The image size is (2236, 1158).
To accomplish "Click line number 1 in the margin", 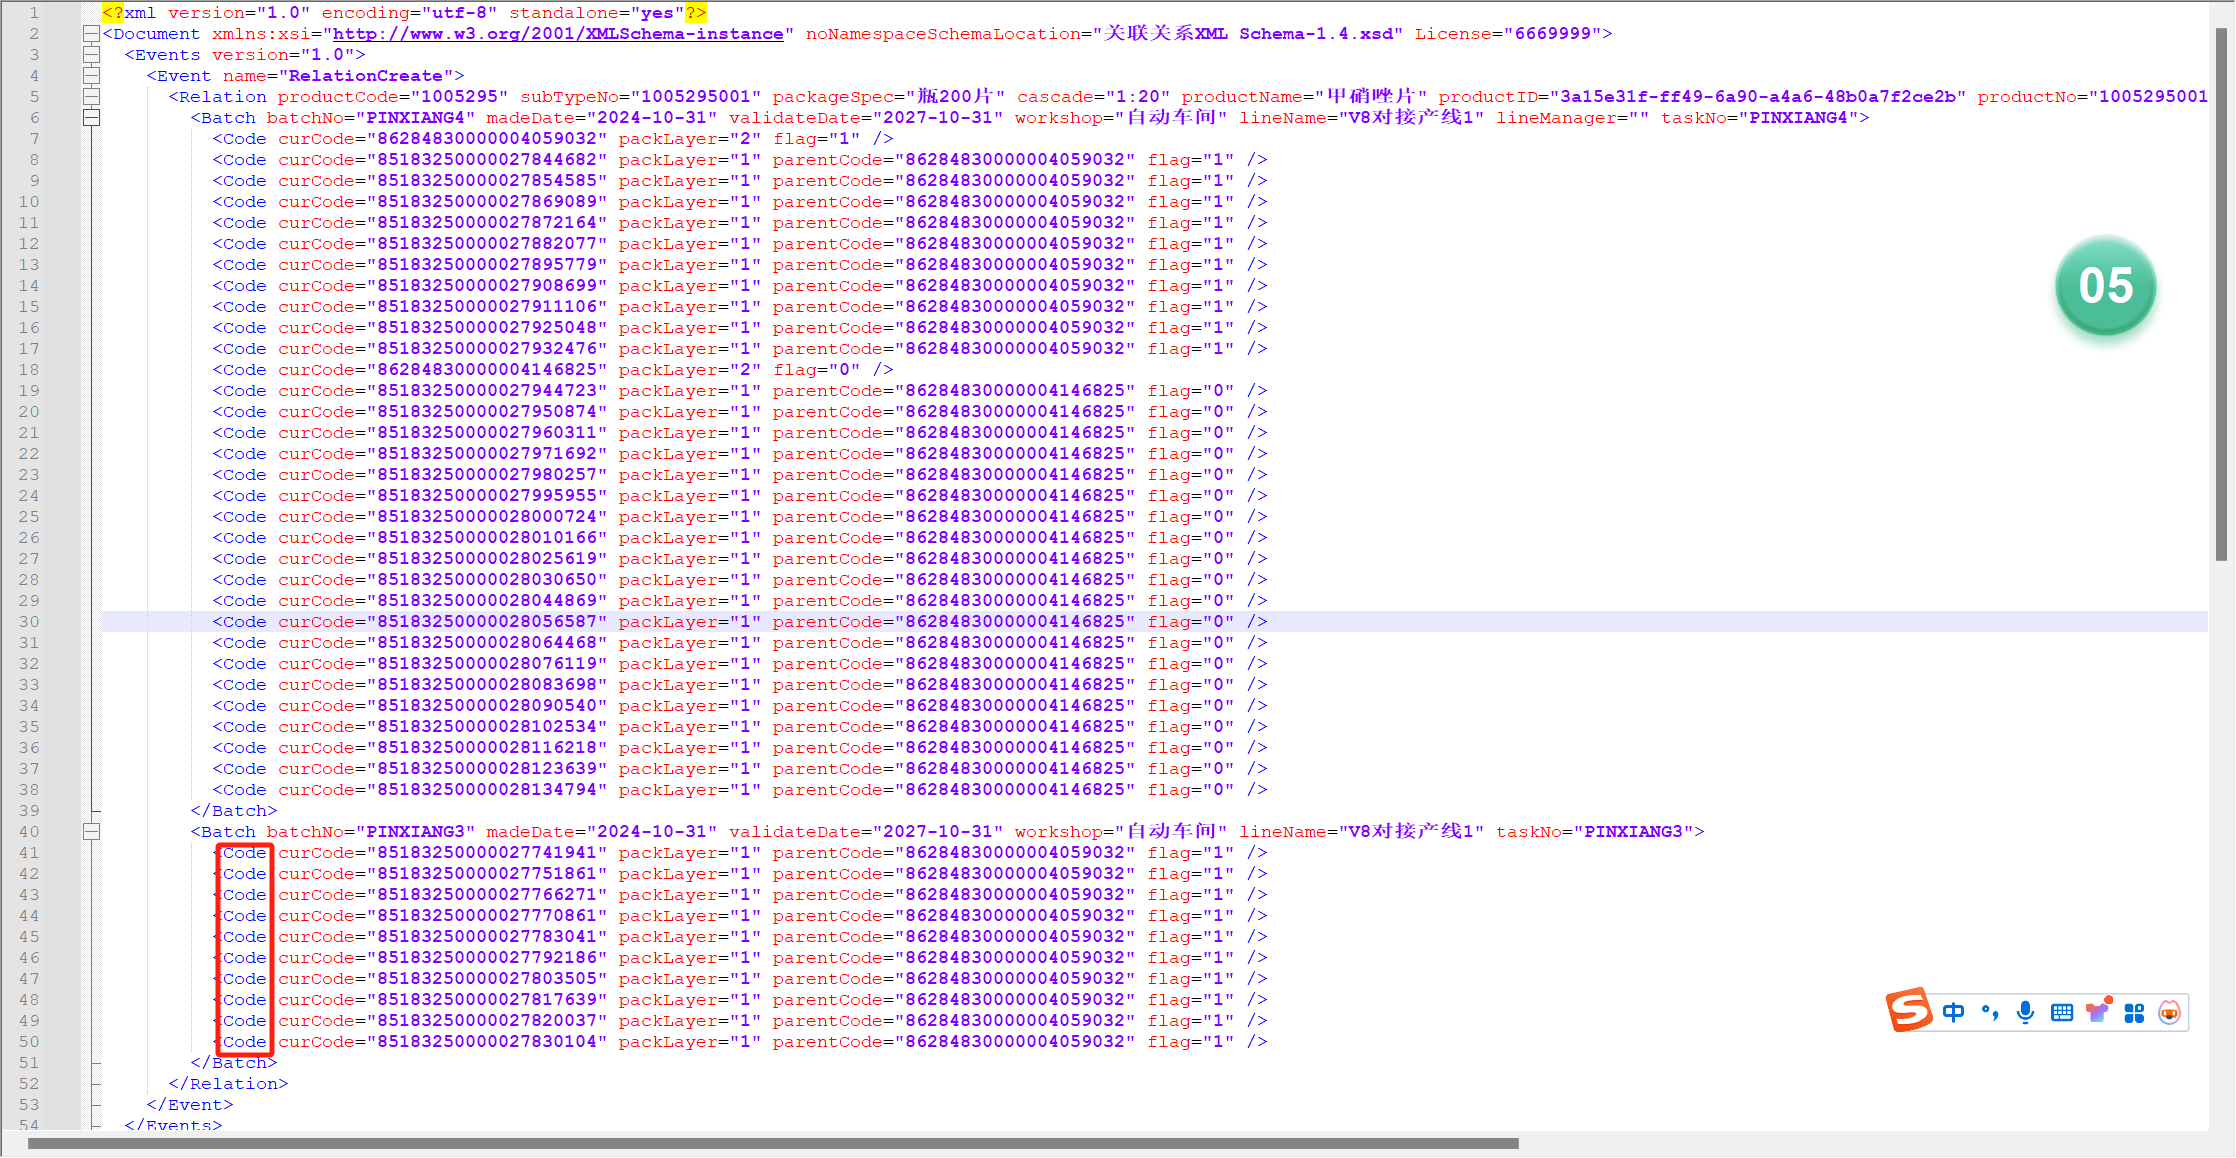I will coord(34,13).
